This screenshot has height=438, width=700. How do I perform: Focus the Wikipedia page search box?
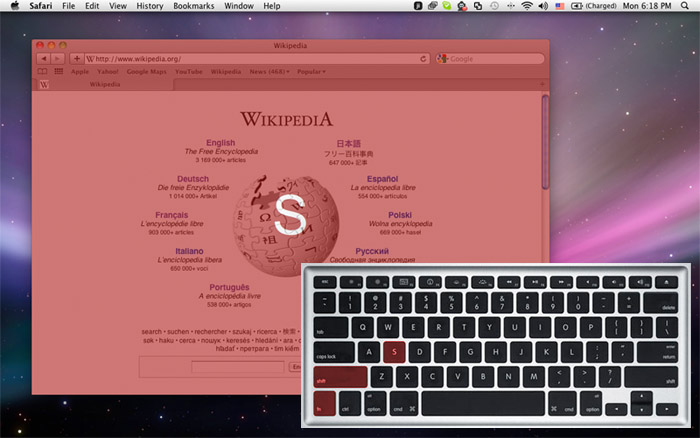[238, 367]
